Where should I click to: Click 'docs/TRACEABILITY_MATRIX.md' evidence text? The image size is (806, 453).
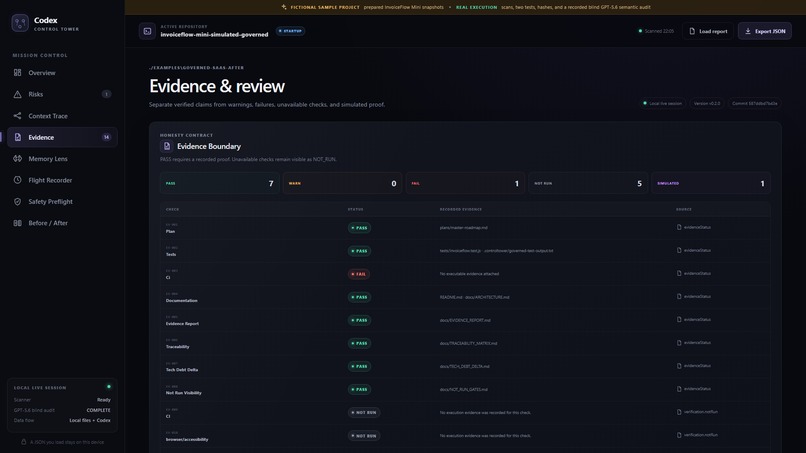click(468, 343)
